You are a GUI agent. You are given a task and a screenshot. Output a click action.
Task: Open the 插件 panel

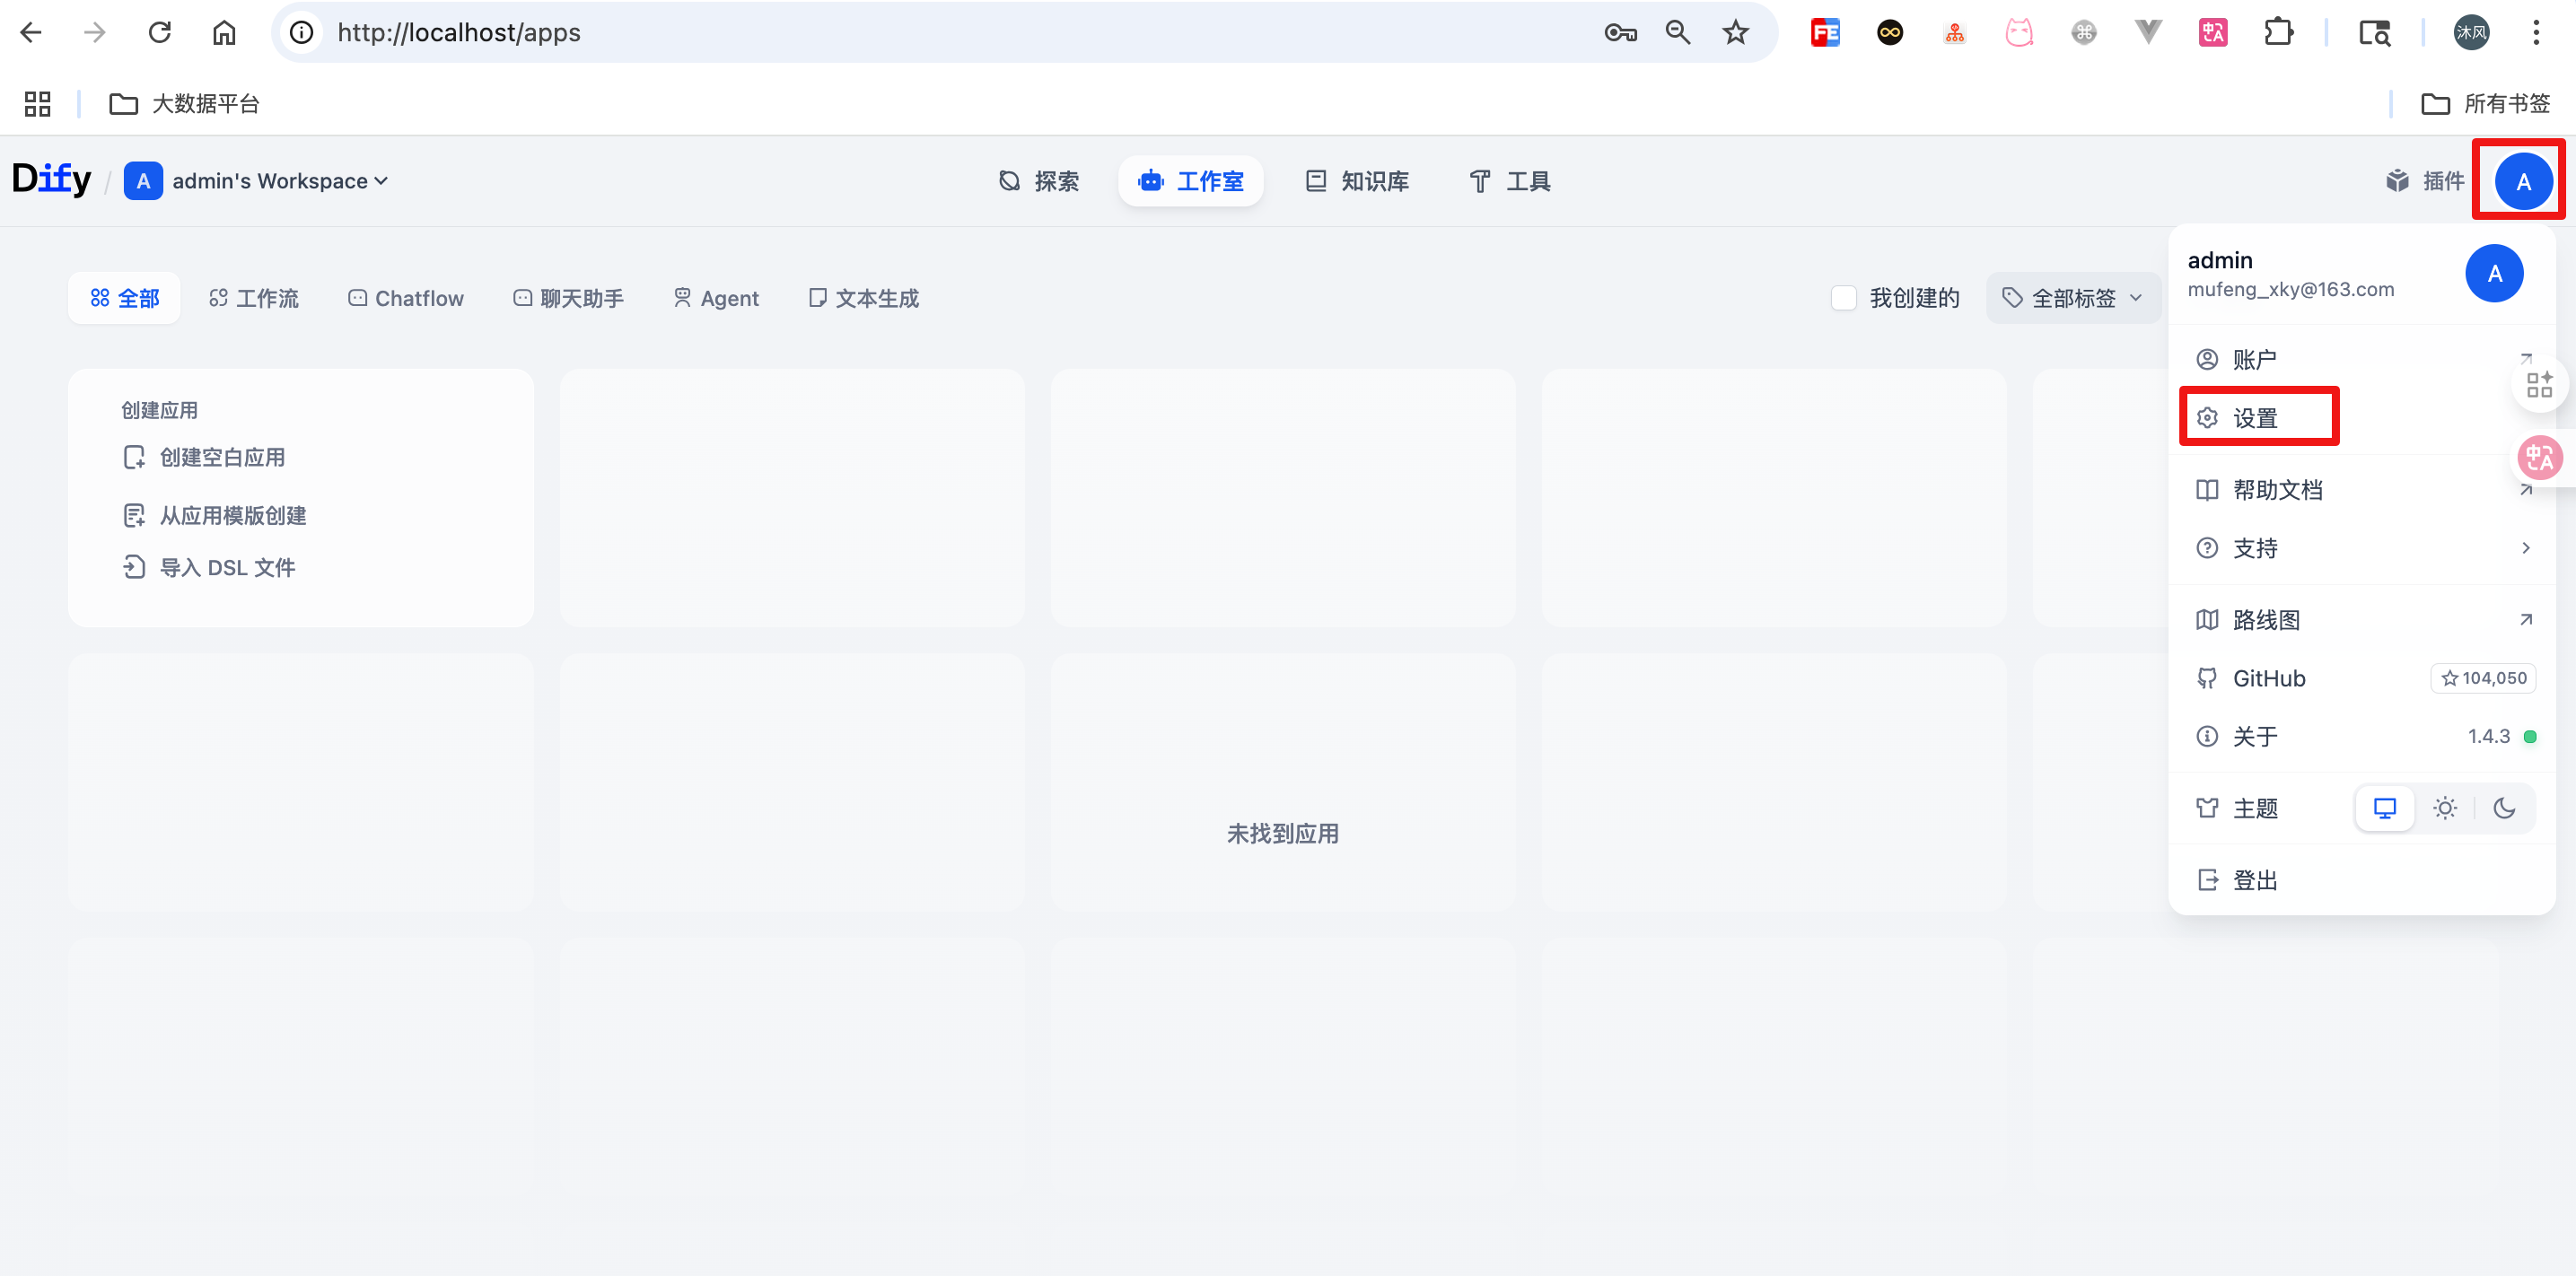click(2425, 181)
